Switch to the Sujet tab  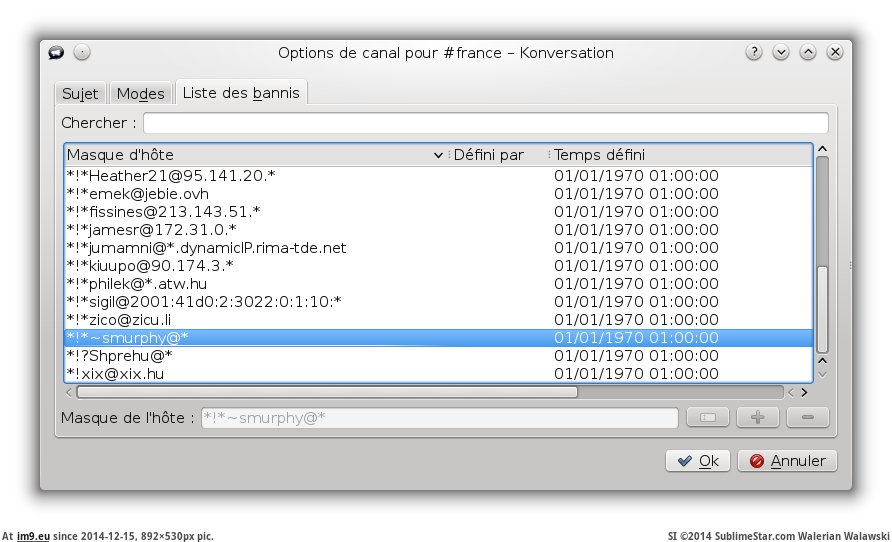pyautogui.click(x=80, y=93)
